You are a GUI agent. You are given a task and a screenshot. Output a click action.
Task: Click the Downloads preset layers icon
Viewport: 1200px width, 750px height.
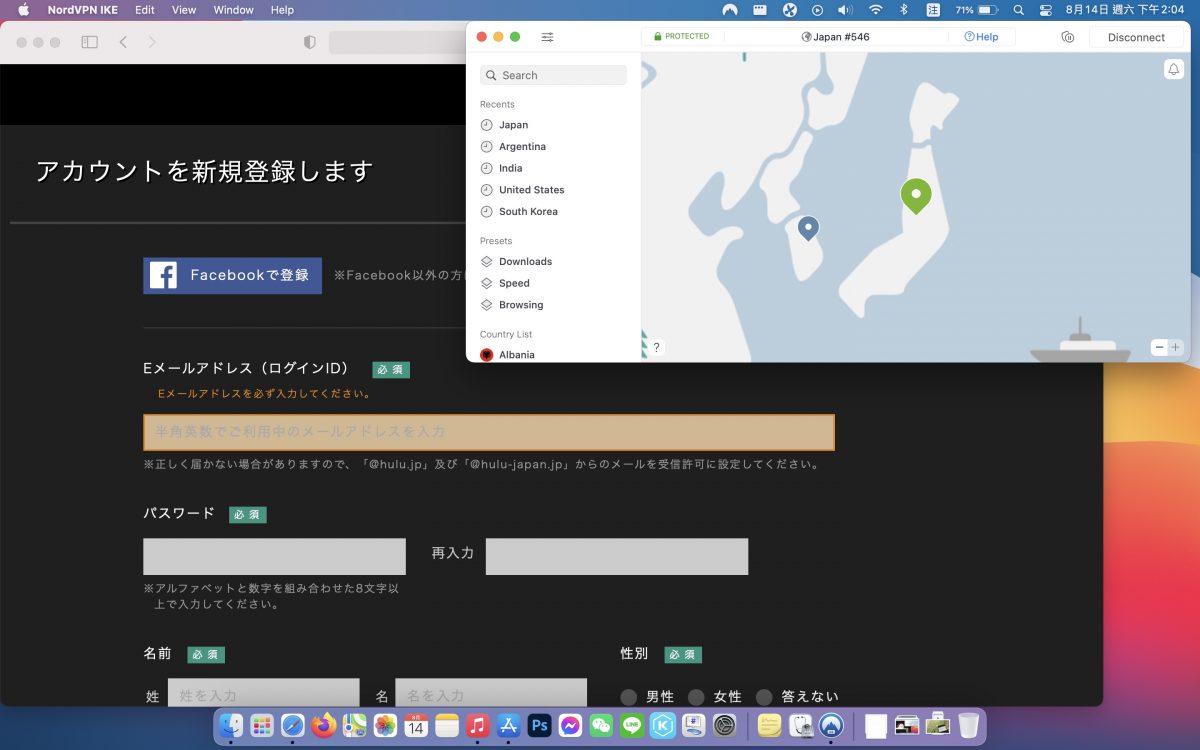click(x=487, y=261)
